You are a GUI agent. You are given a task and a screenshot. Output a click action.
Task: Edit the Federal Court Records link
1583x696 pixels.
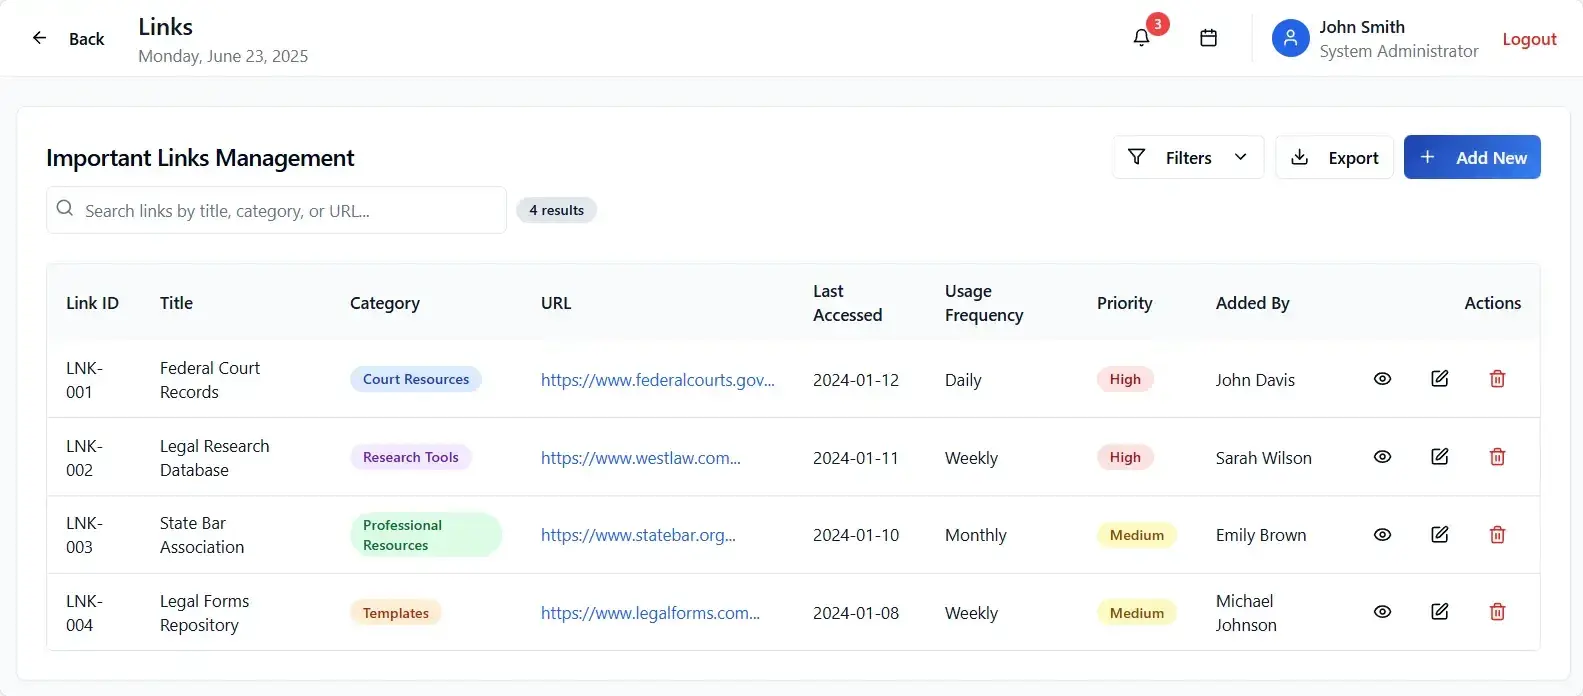click(x=1439, y=379)
